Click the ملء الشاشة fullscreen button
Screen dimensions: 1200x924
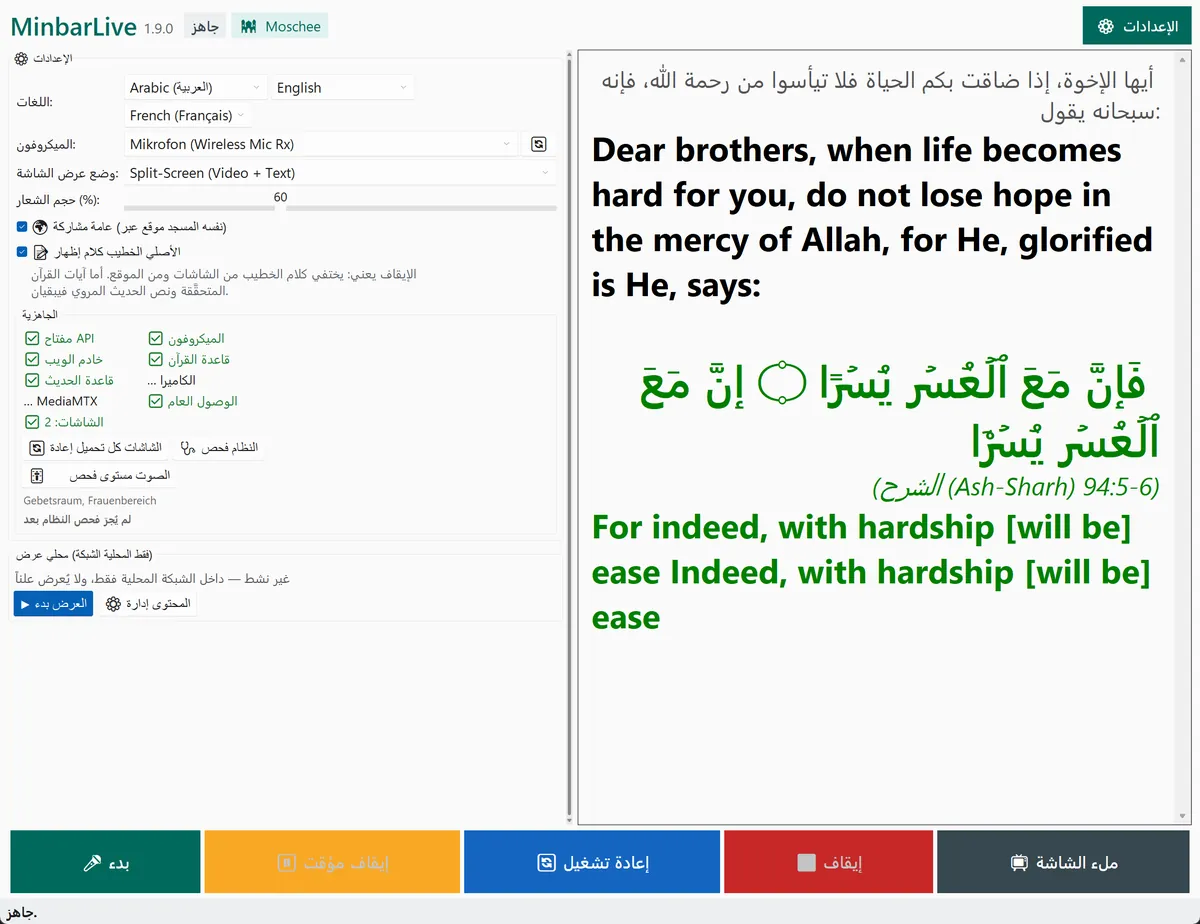tap(1063, 862)
